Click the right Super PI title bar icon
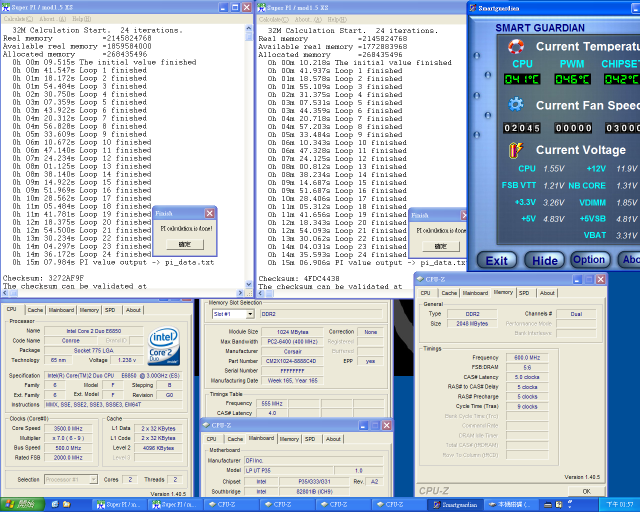This screenshot has height=512, width=640. [261, 7]
